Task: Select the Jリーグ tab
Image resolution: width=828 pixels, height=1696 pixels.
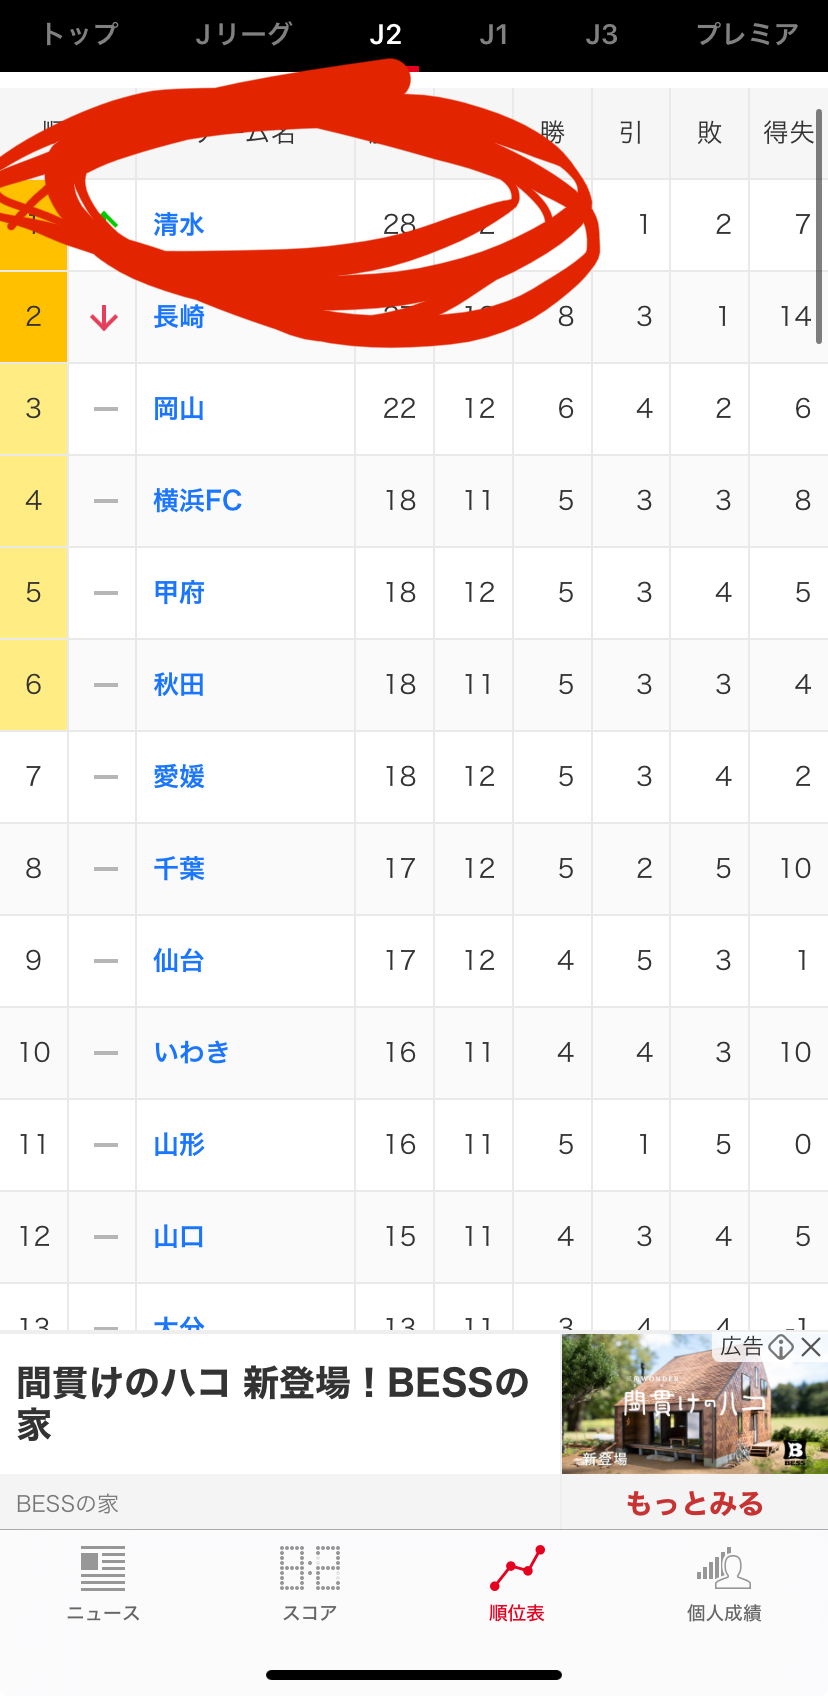Action: 243,35
